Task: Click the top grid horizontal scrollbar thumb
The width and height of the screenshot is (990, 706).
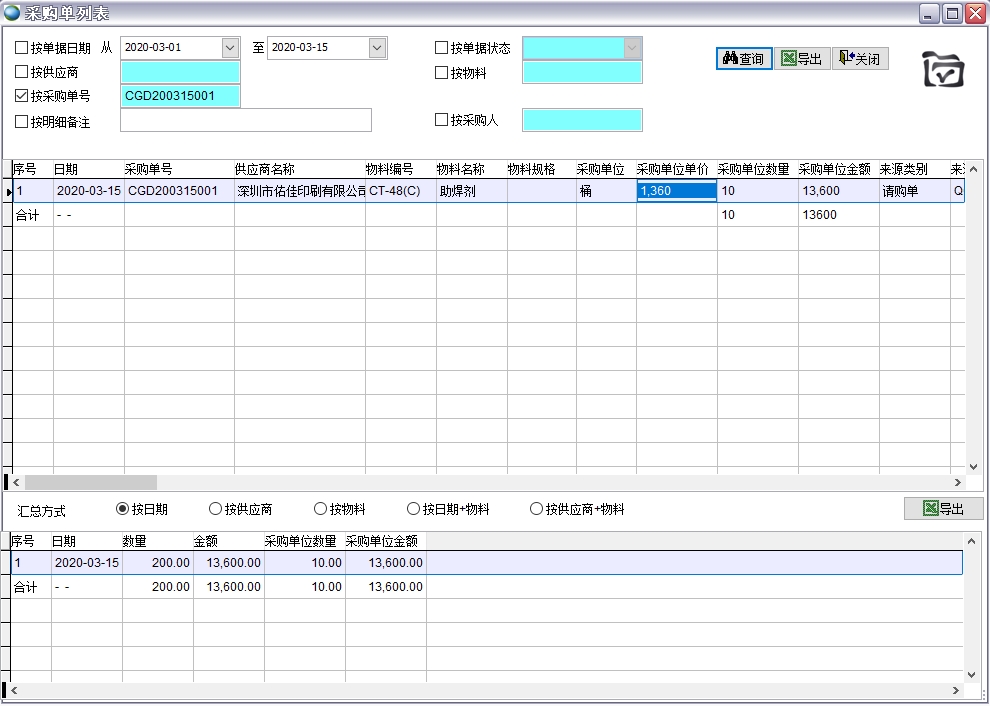Action: click(90, 482)
